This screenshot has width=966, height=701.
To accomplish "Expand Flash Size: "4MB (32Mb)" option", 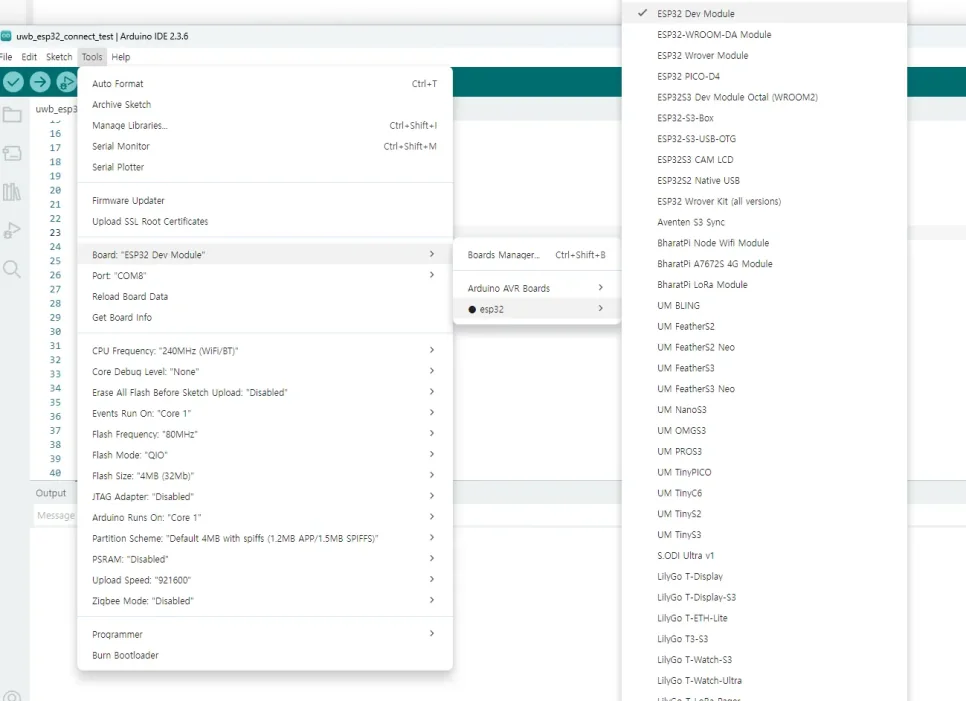I will [x=265, y=476].
